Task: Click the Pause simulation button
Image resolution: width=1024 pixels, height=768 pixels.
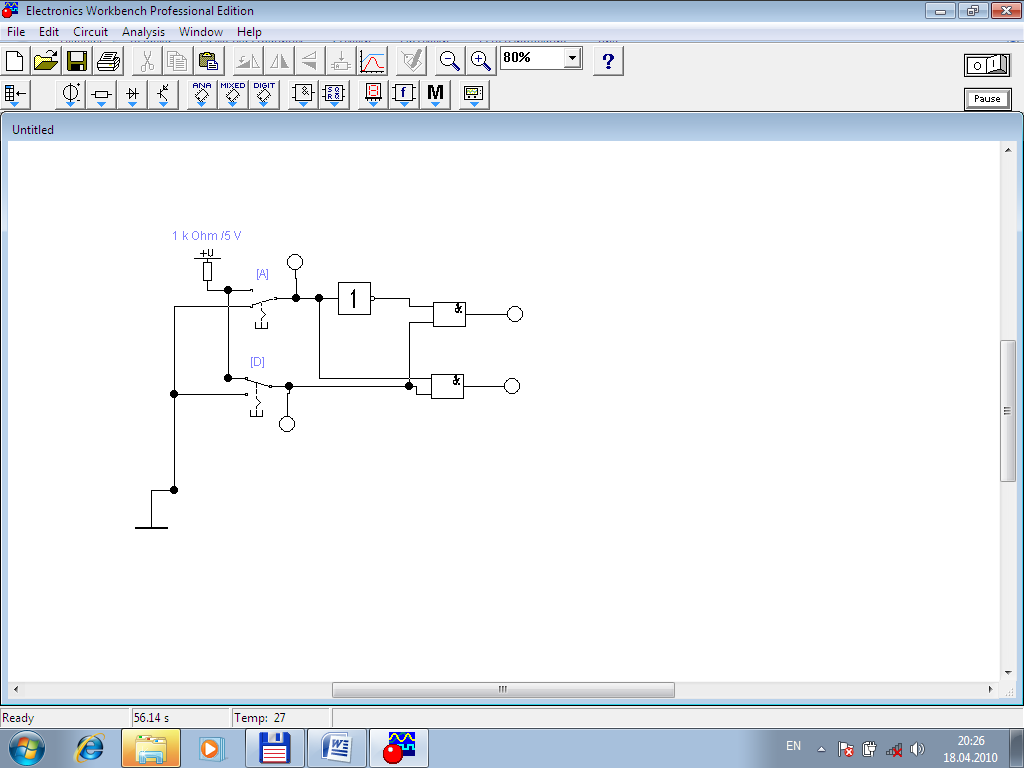Action: (987, 99)
